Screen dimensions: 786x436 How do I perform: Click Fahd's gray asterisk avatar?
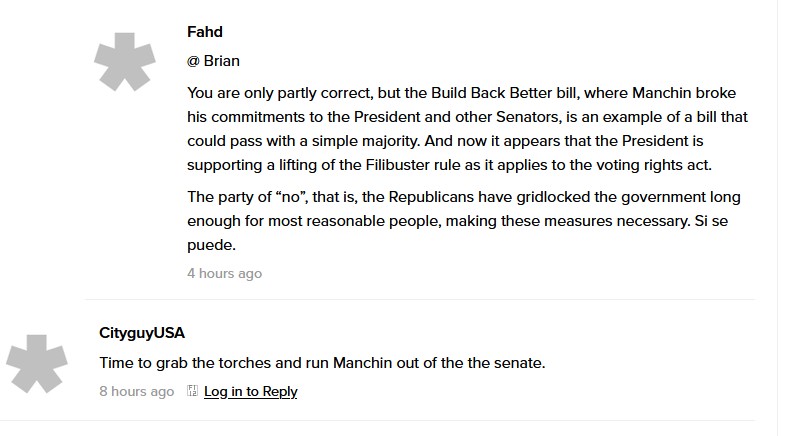click(125, 62)
